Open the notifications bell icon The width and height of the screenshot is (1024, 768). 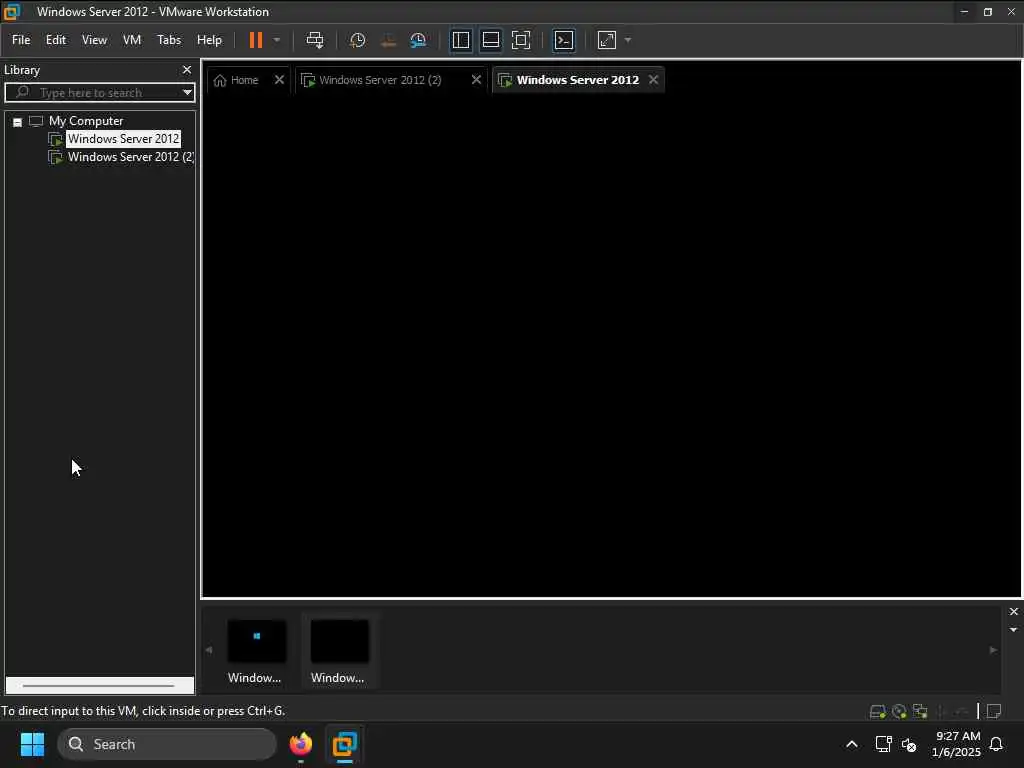996,744
